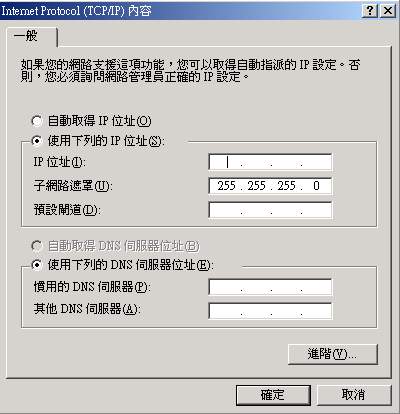Select 自動取得 DNS 伺服器位址 radio option
Screen dimensions: 400x414
37,246
